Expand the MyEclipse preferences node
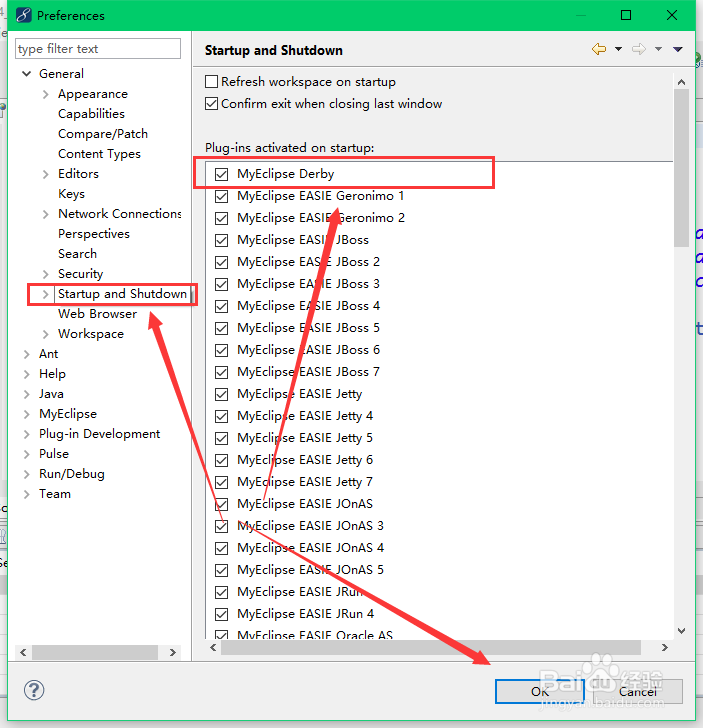This screenshot has height=728, width=703. pyautogui.click(x=26, y=414)
